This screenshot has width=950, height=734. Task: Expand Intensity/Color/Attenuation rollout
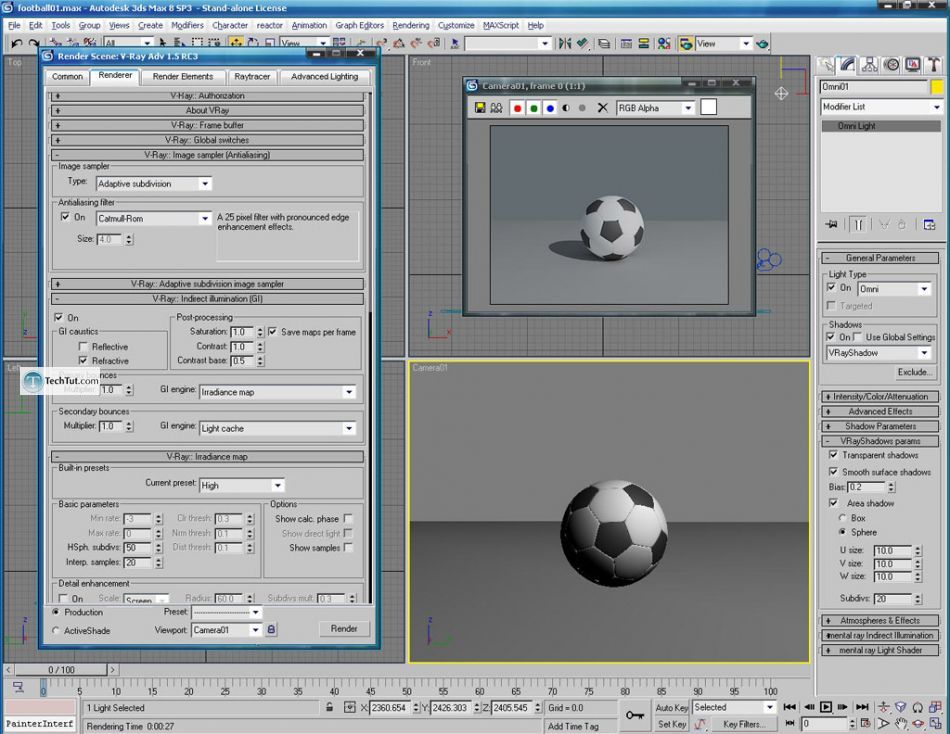click(x=880, y=396)
